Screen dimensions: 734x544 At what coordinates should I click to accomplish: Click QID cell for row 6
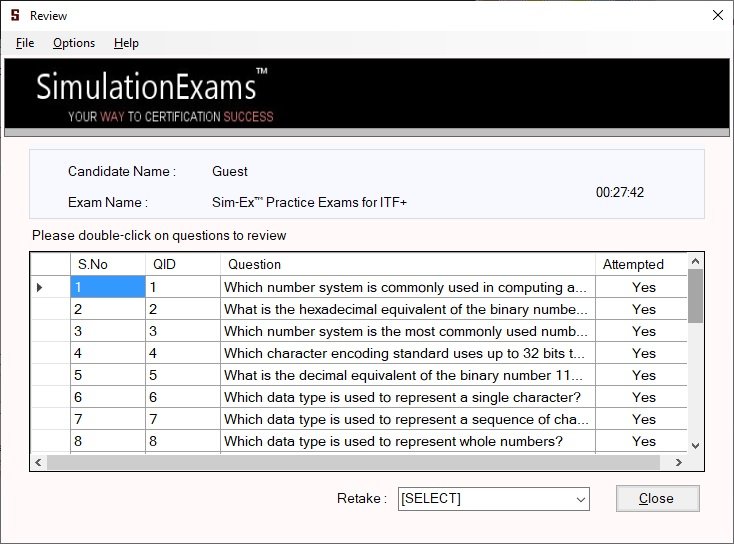coord(183,397)
